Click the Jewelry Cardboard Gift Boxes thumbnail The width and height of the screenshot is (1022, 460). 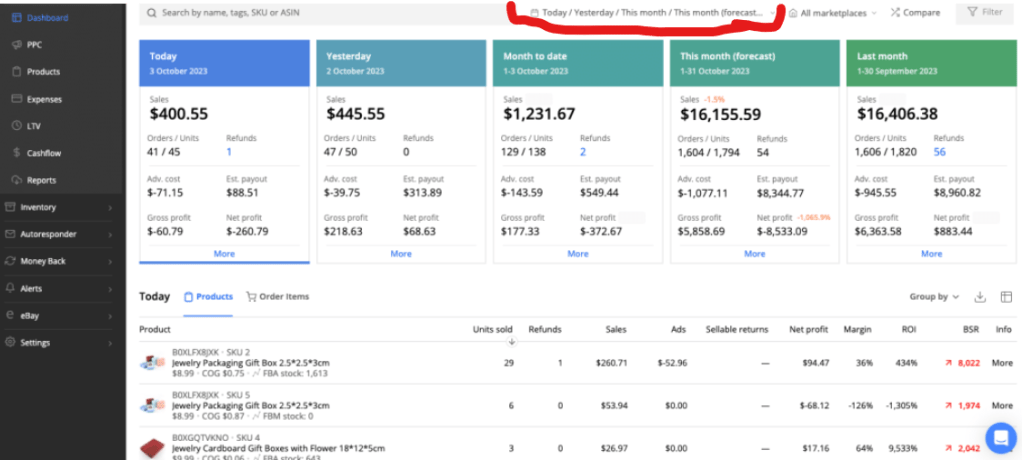pyautogui.click(x=152, y=447)
